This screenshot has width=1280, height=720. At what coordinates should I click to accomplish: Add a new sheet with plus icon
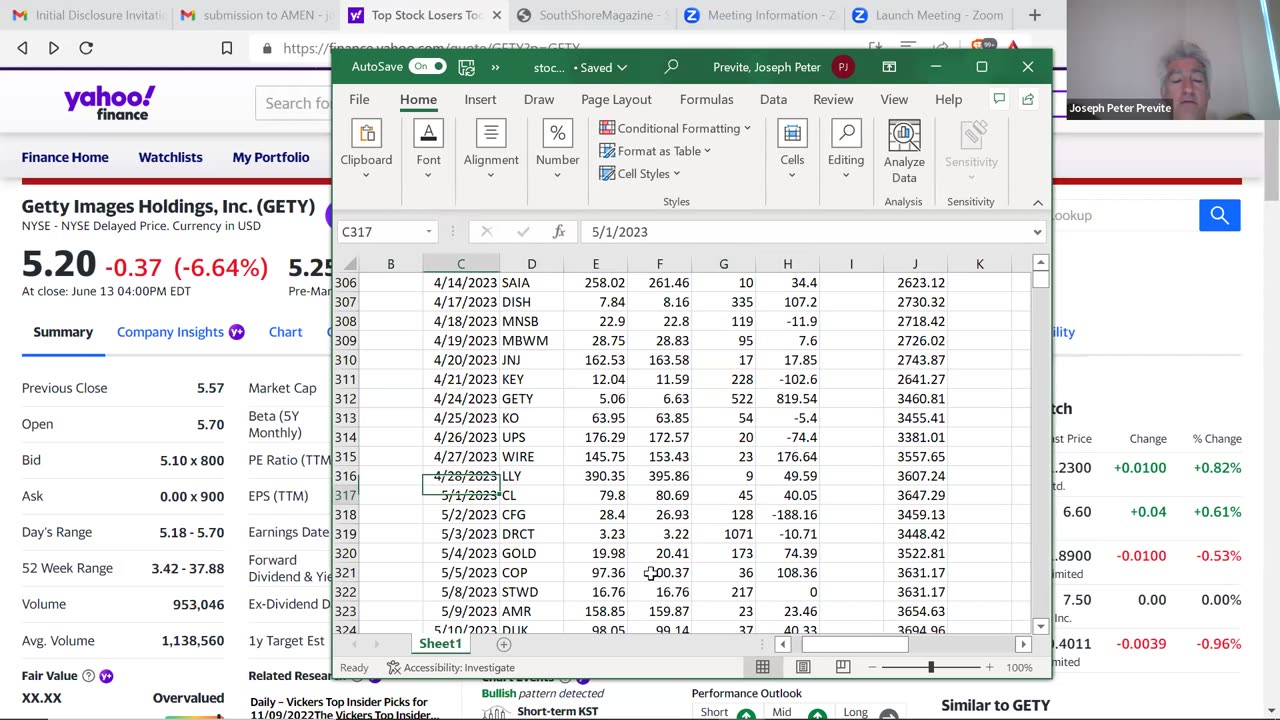pos(503,645)
